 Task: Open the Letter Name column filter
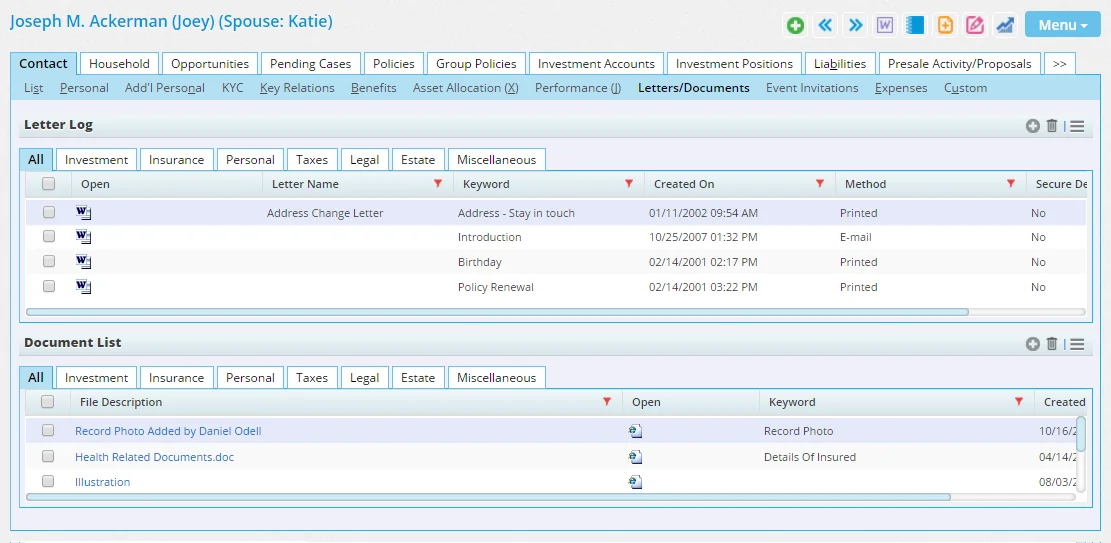point(437,184)
